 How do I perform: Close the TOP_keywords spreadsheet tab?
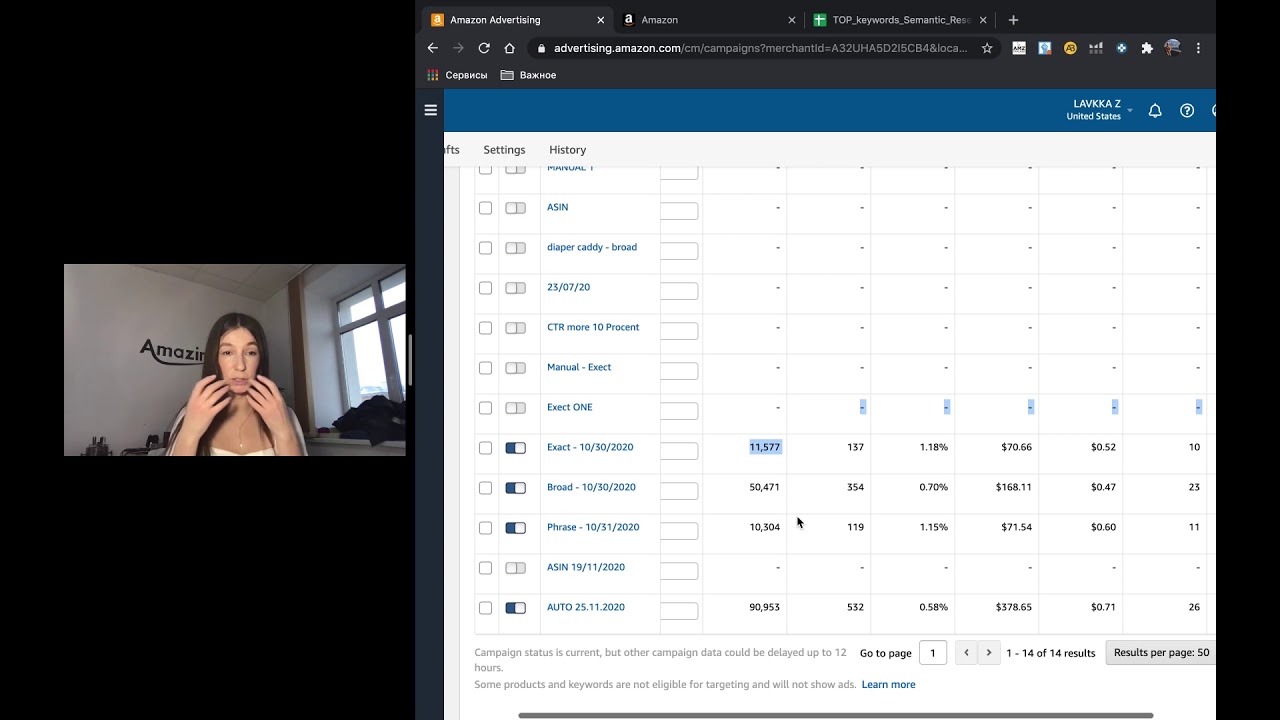pos(983,20)
